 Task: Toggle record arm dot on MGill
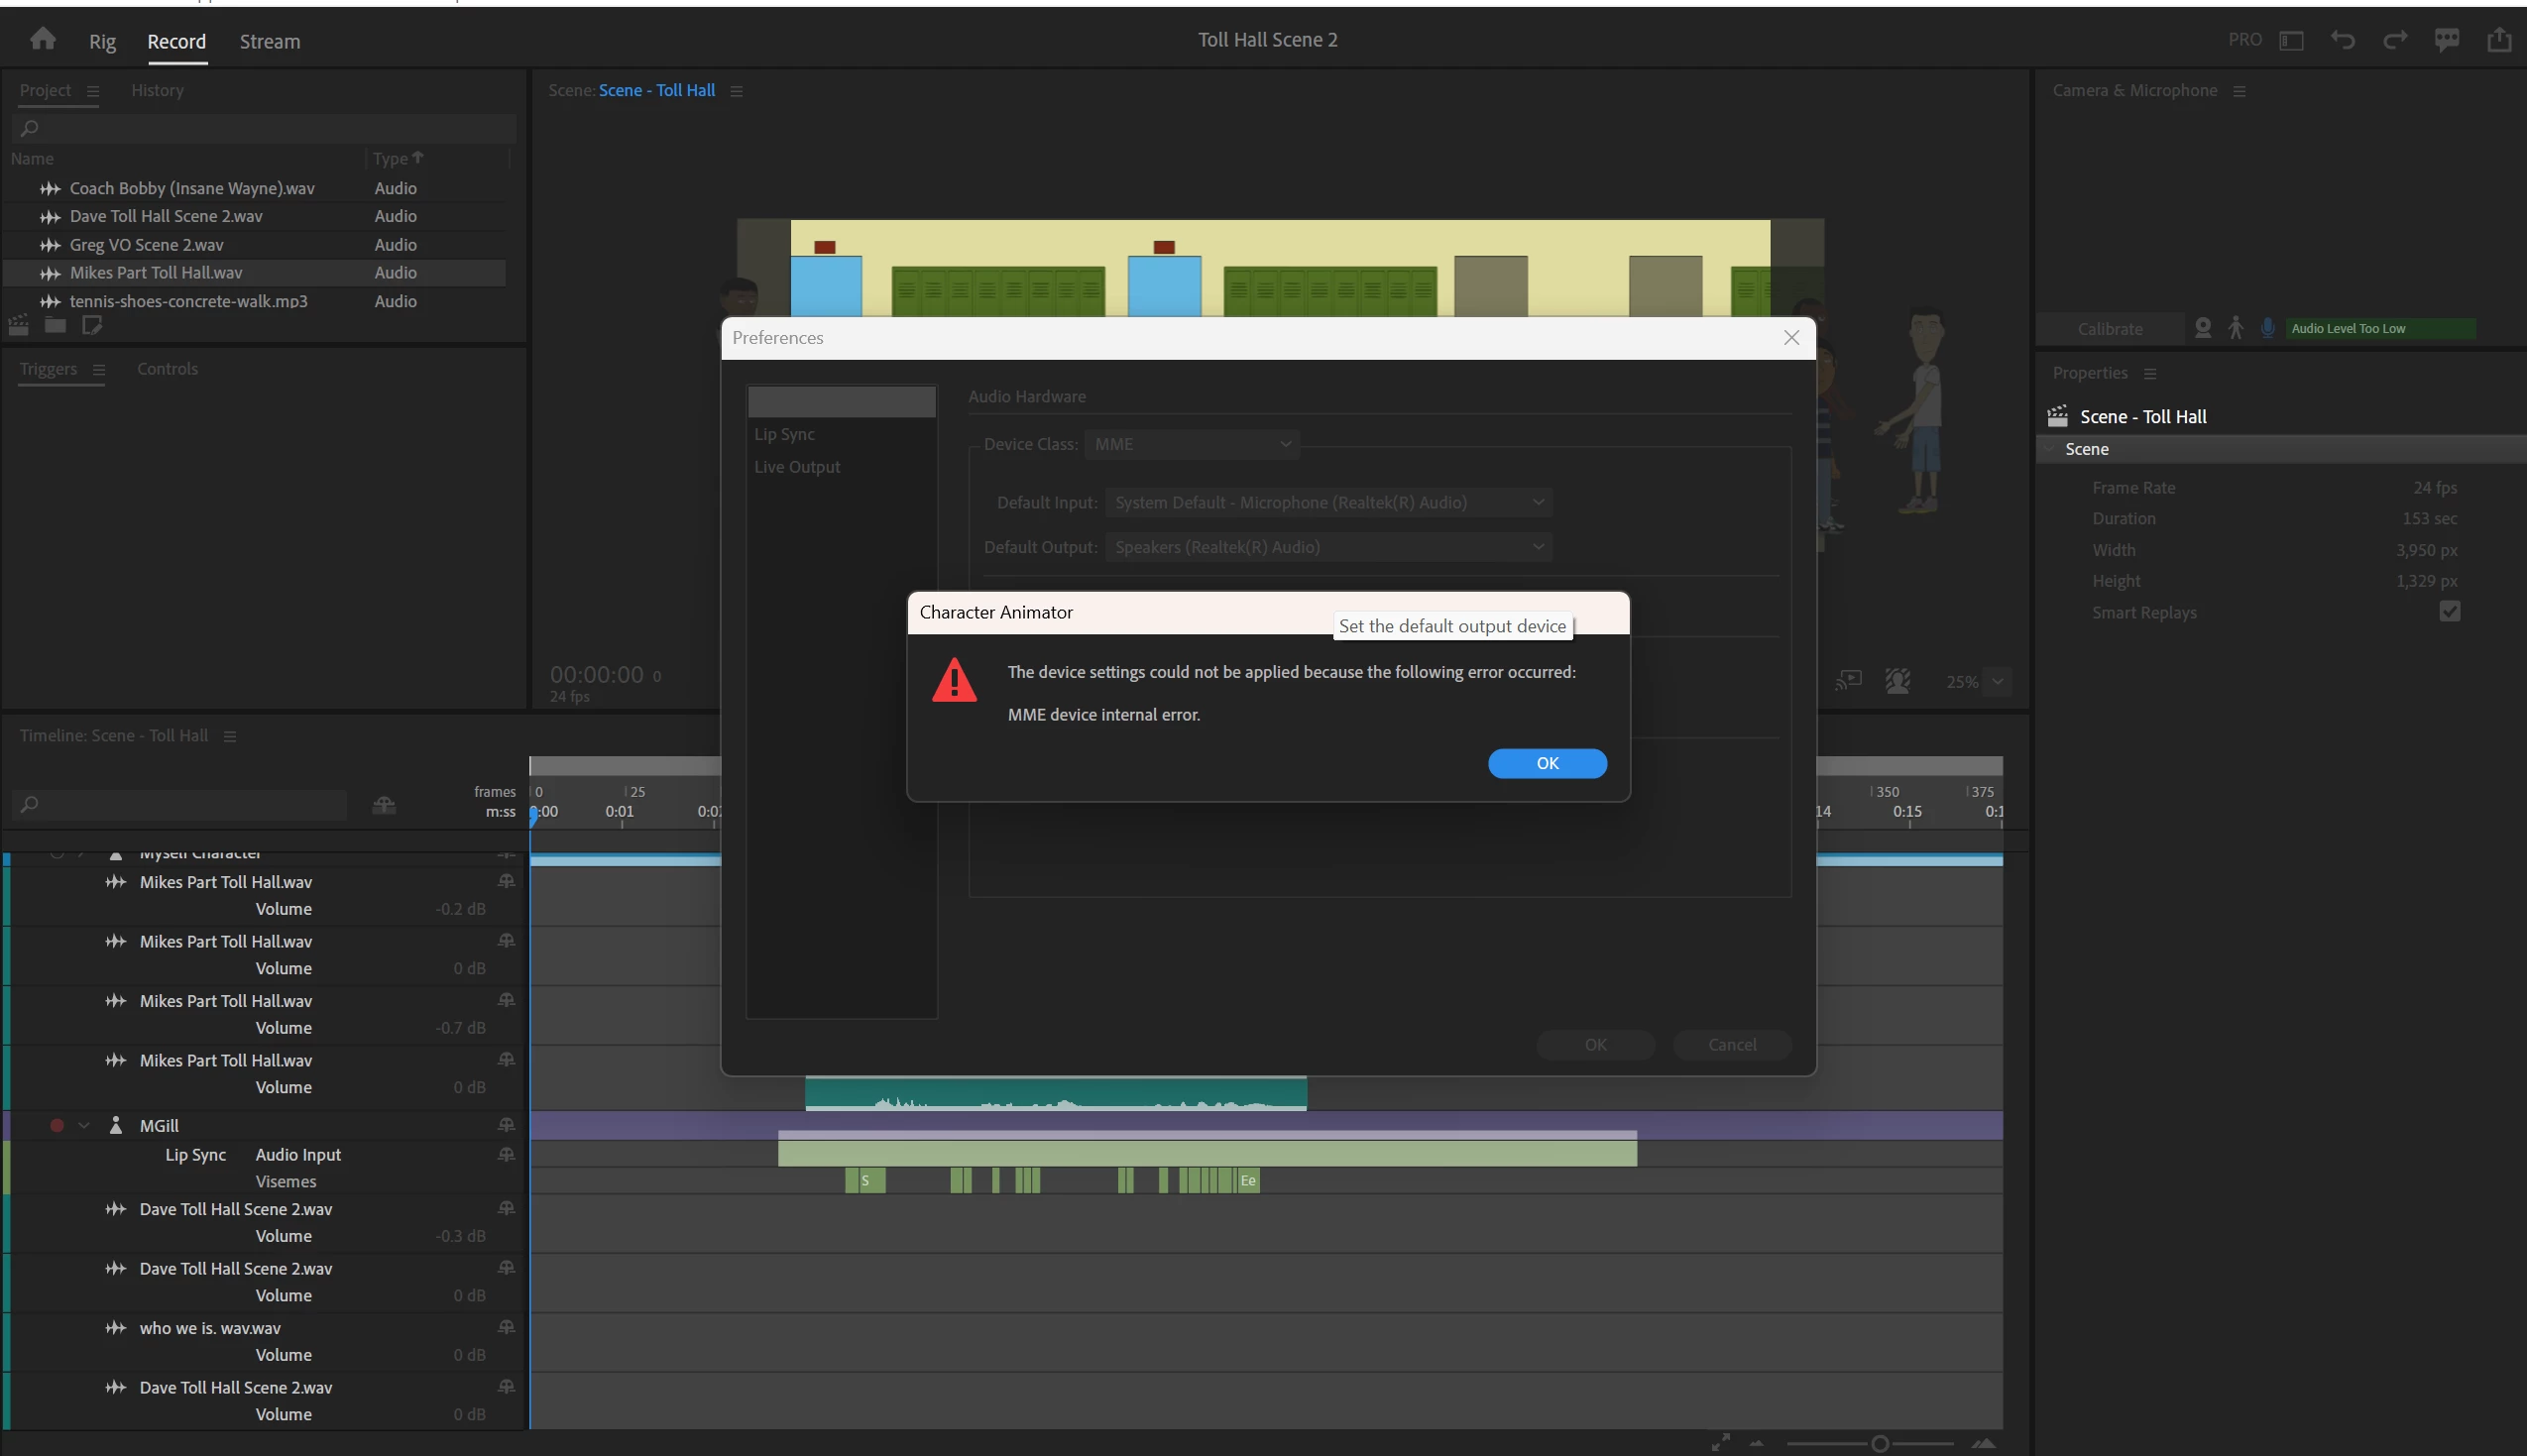(x=57, y=1125)
